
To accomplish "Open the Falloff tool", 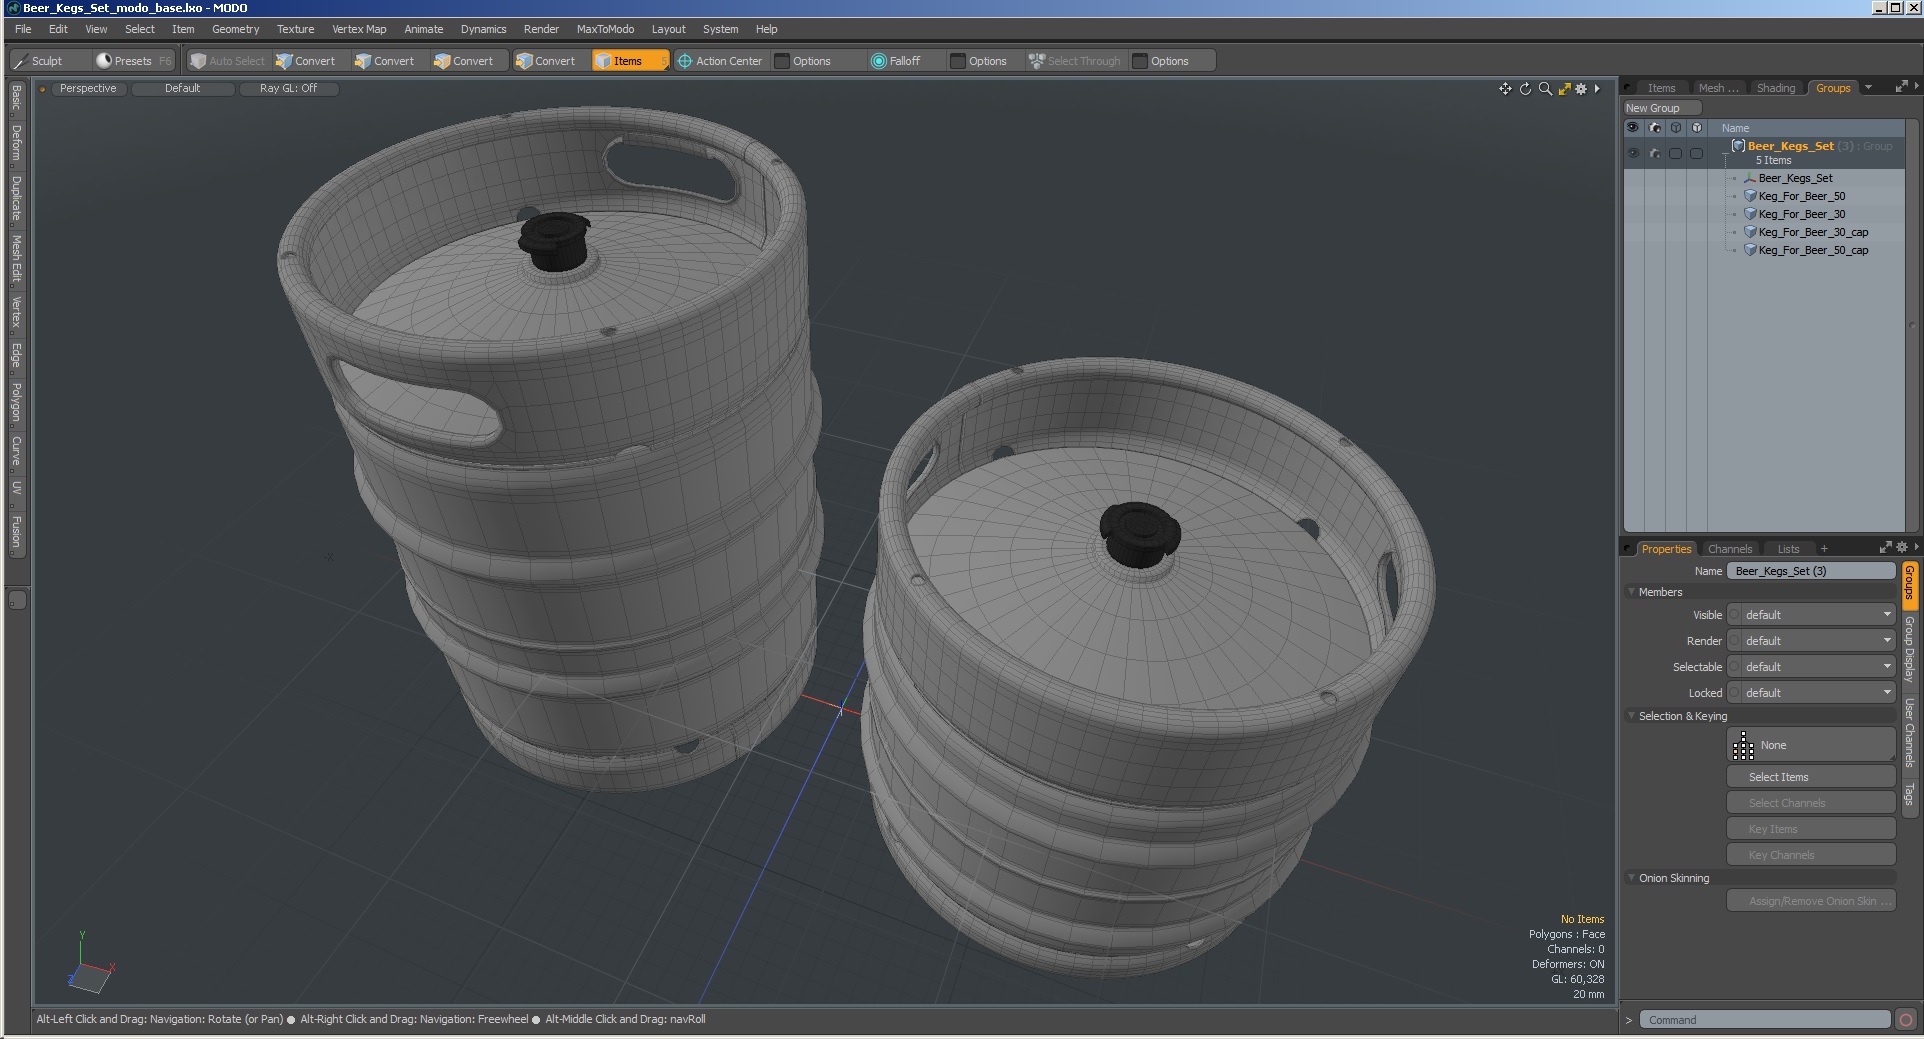I will coord(896,61).
